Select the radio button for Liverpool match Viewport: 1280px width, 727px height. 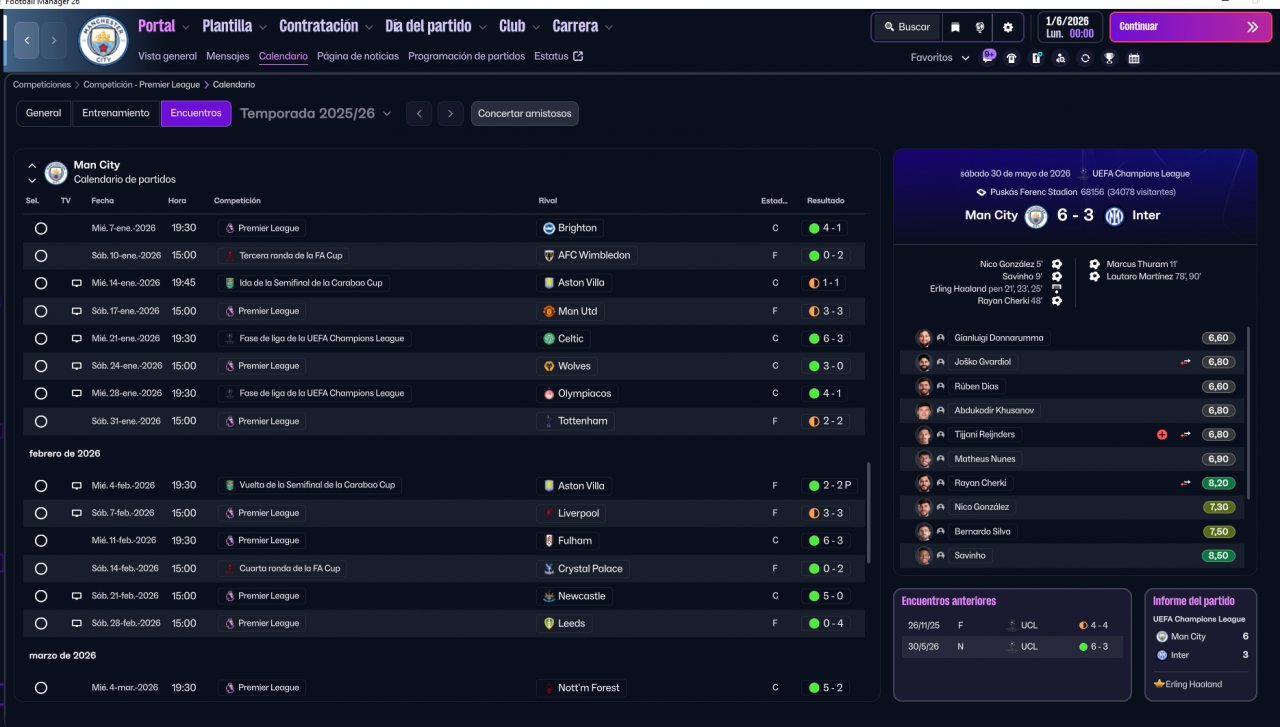pyautogui.click(x=41, y=513)
